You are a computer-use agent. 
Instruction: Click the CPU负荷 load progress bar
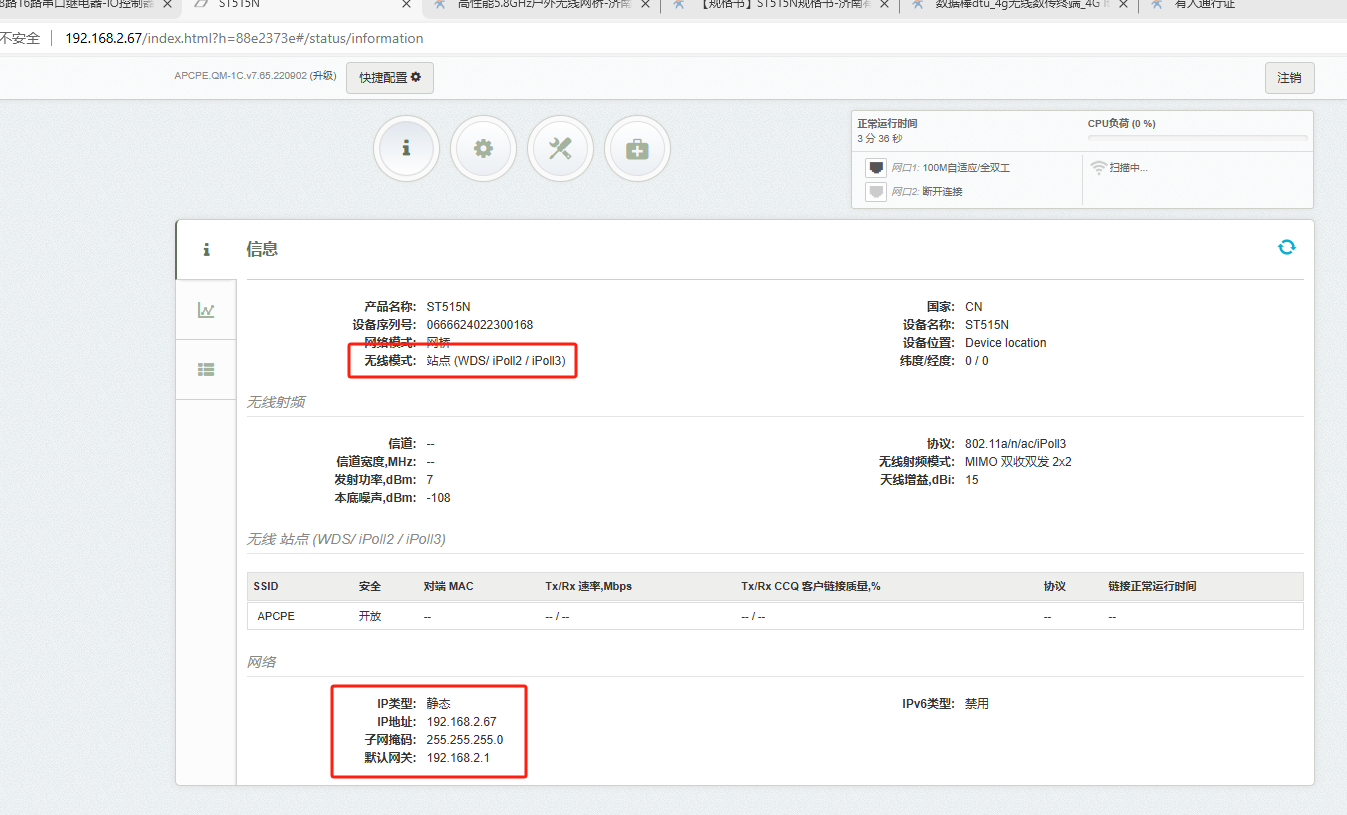tap(1197, 138)
